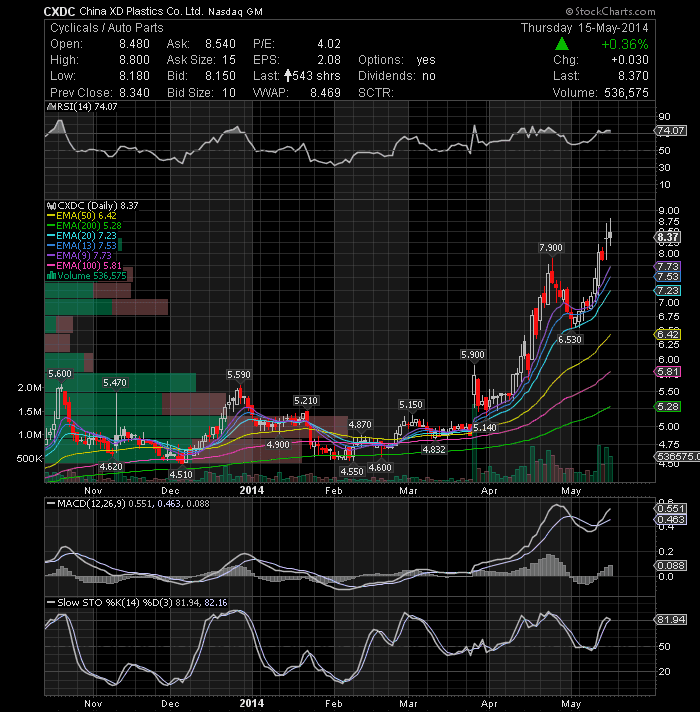Click the 5.900 gap-up high label

pyautogui.click(x=473, y=355)
